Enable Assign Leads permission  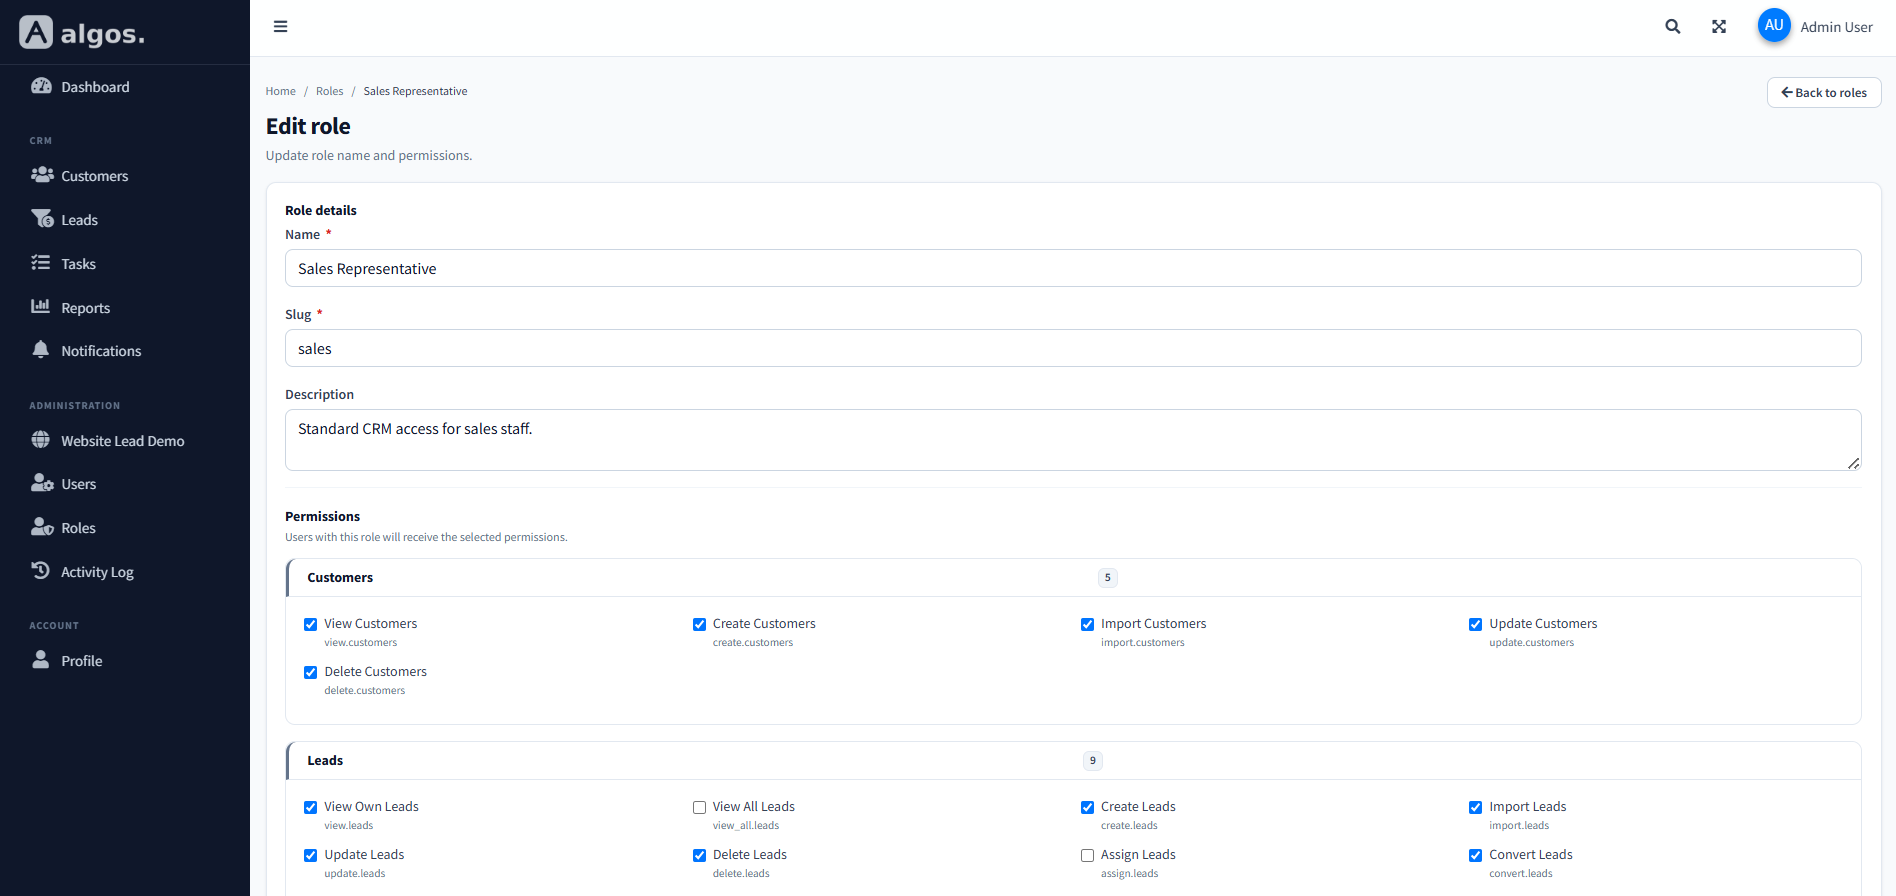tap(1087, 855)
